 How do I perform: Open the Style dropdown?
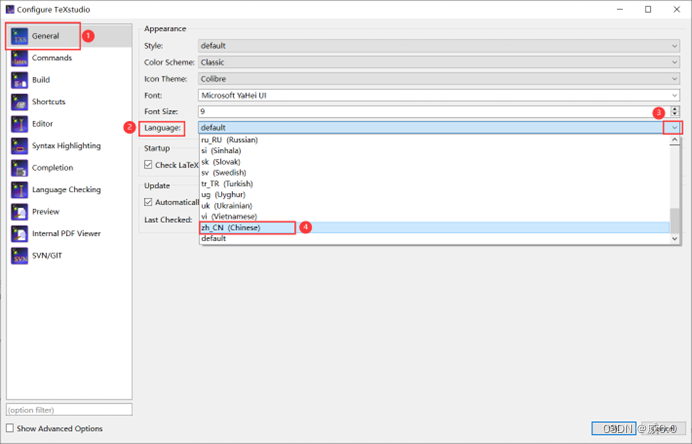click(439, 46)
